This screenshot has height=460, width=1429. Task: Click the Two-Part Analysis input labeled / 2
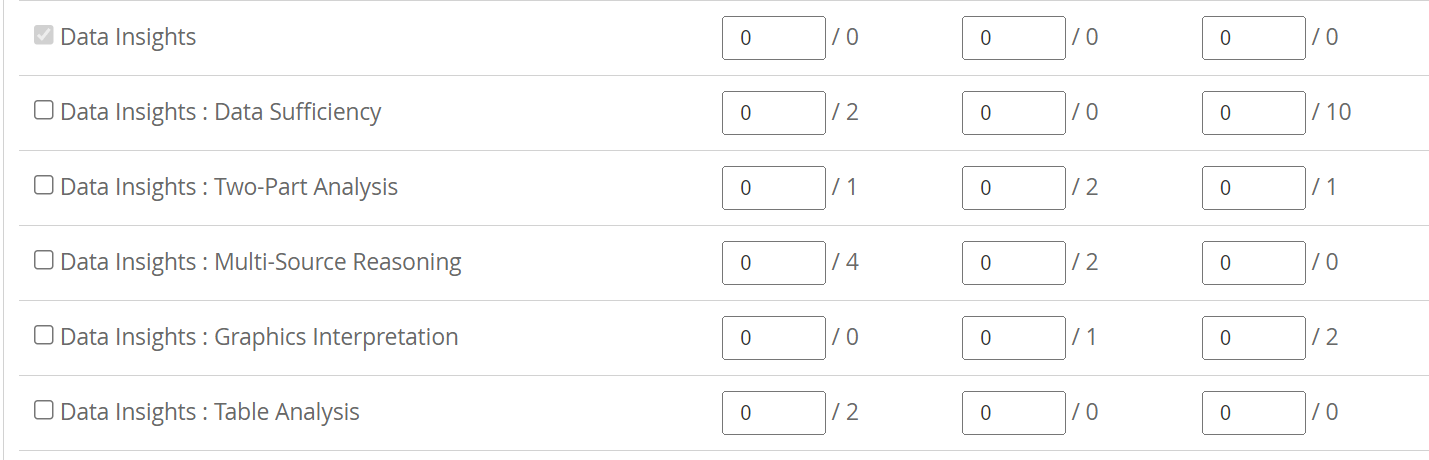click(x=1013, y=188)
